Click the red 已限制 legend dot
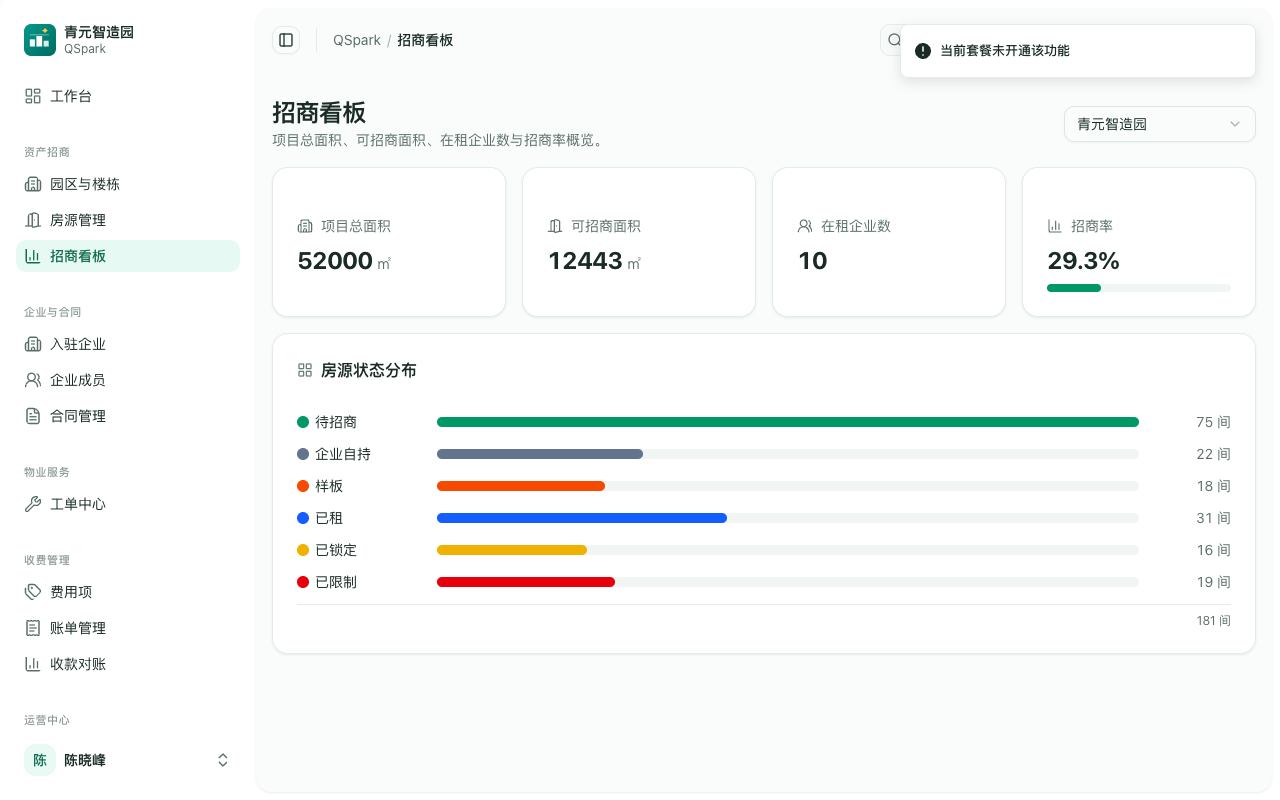 pyautogui.click(x=303, y=582)
